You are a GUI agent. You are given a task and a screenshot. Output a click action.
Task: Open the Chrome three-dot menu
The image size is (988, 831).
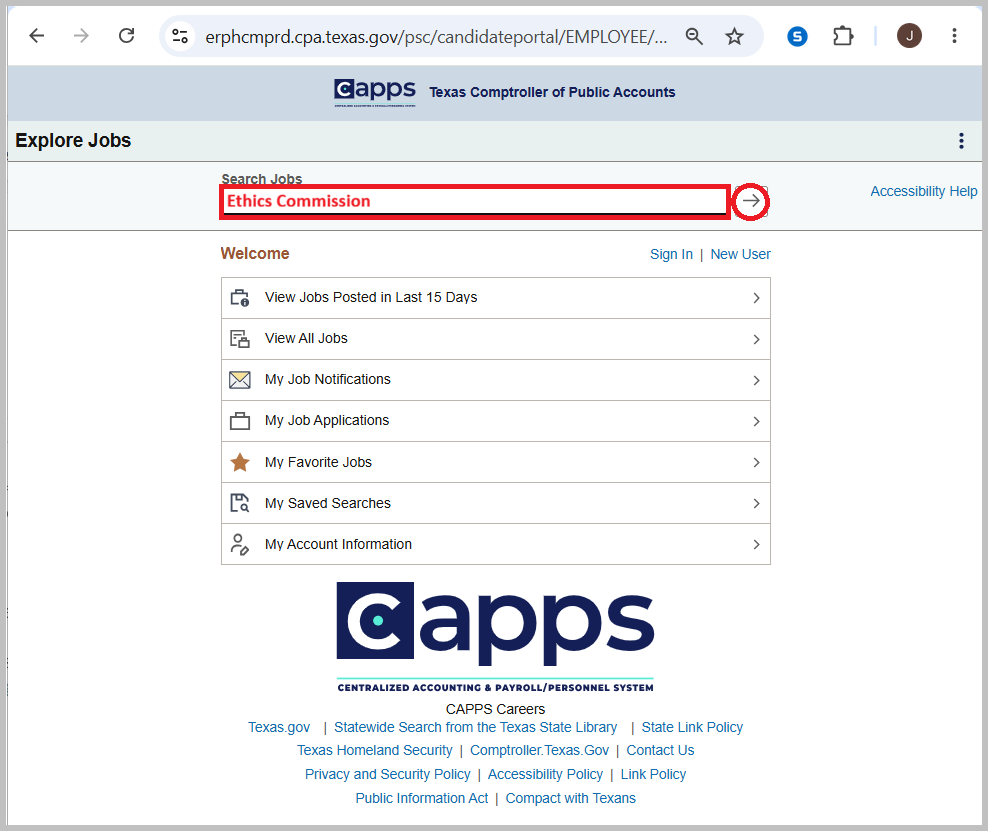tap(954, 36)
